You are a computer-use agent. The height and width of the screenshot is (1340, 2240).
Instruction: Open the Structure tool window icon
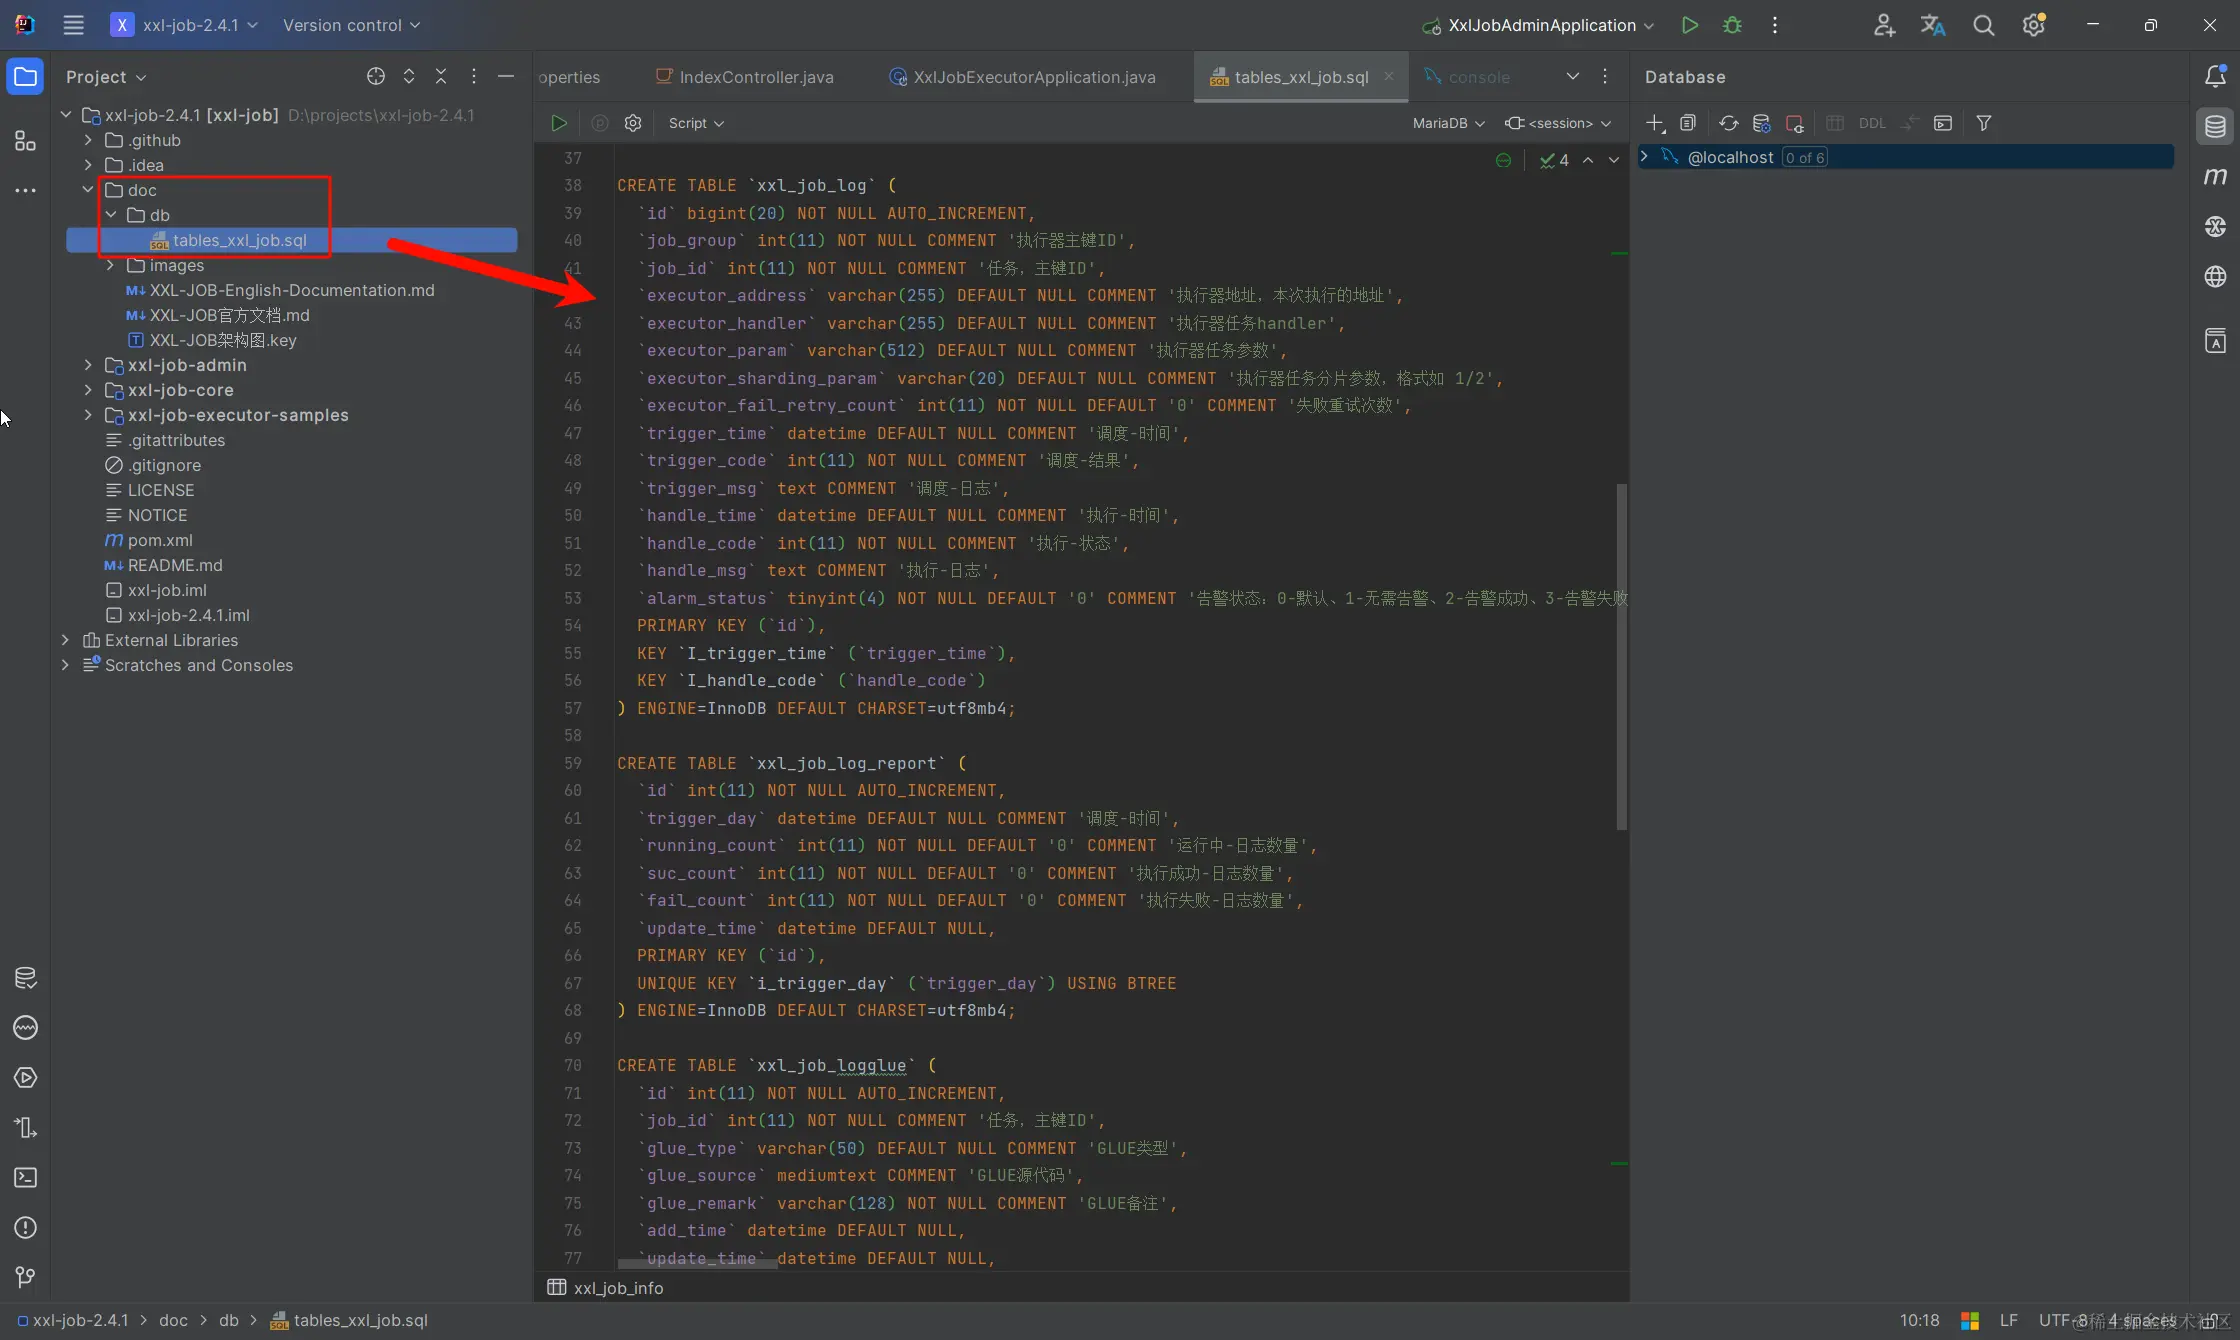25,141
